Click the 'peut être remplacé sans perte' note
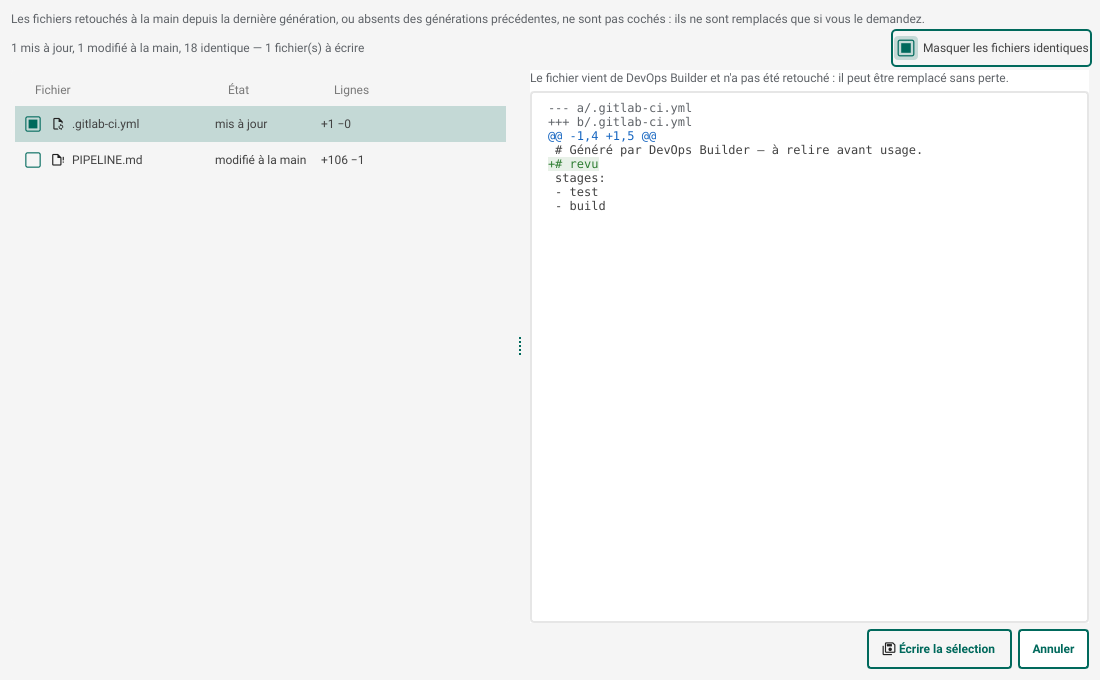The height and width of the screenshot is (680, 1100). [x=927, y=78]
